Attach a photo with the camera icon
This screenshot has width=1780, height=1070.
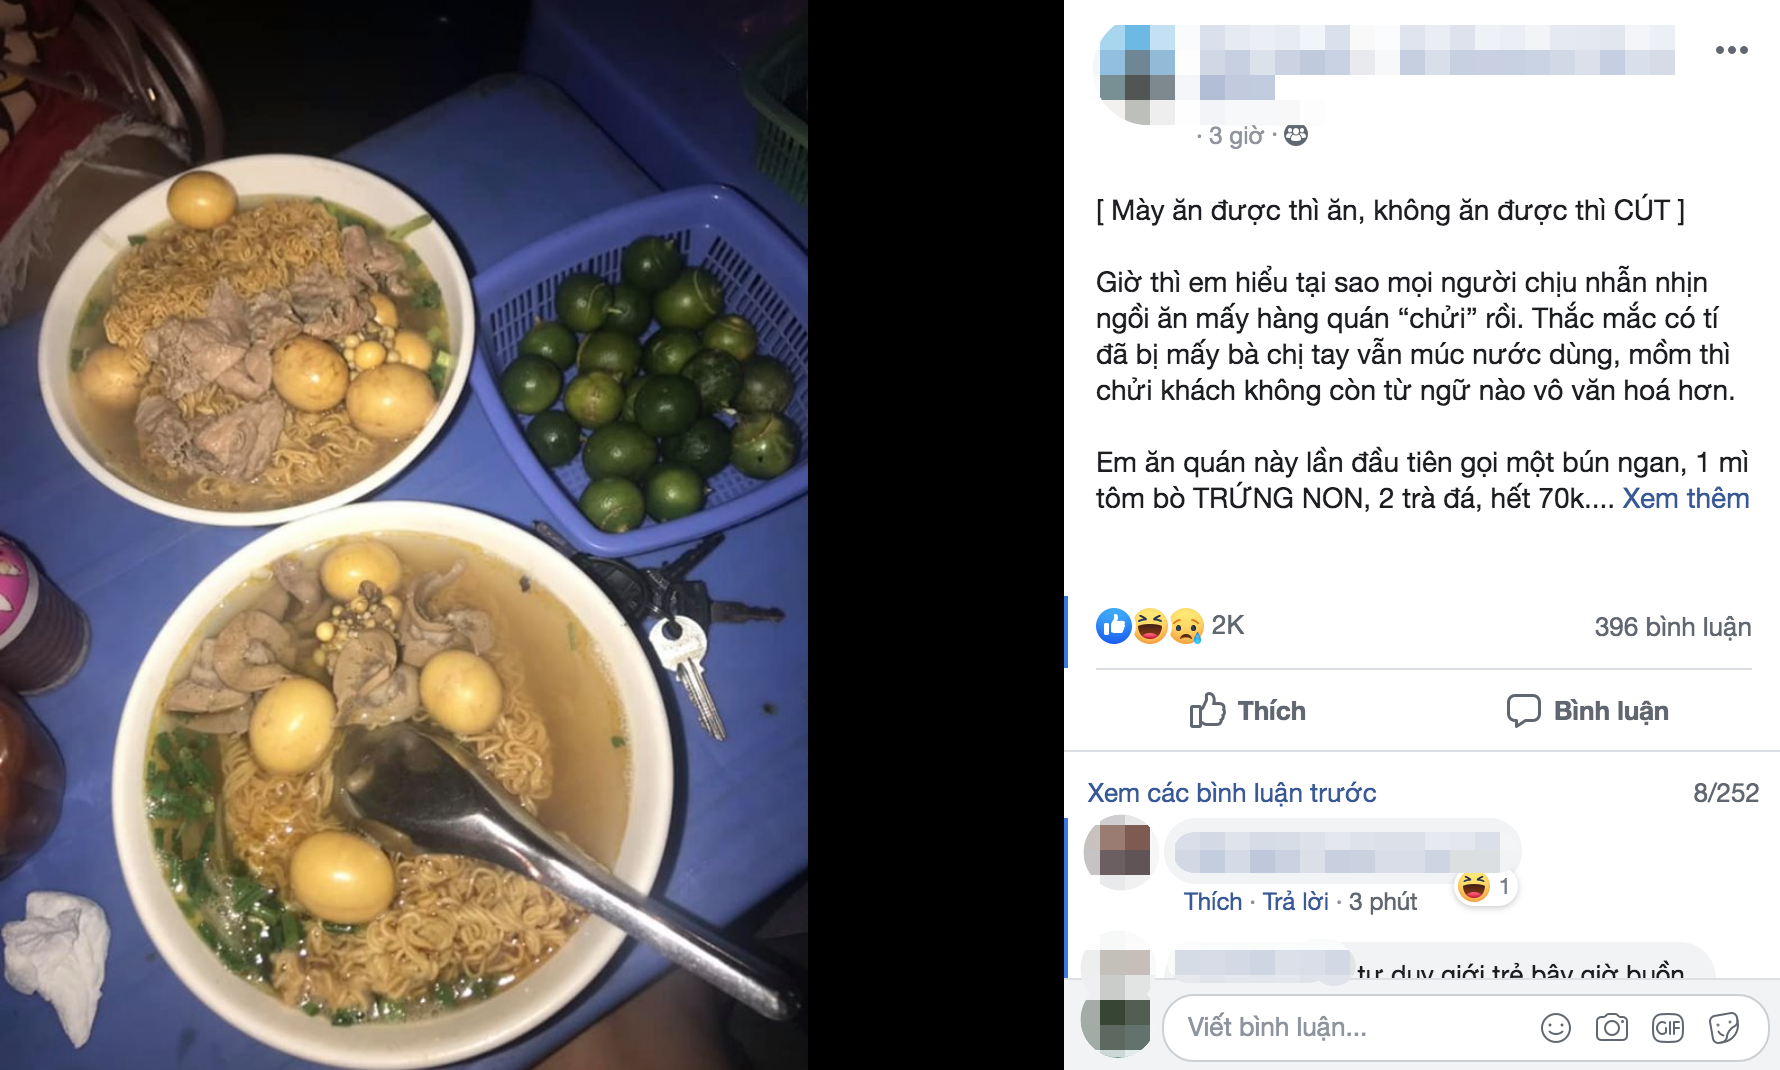click(1611, 1027)
